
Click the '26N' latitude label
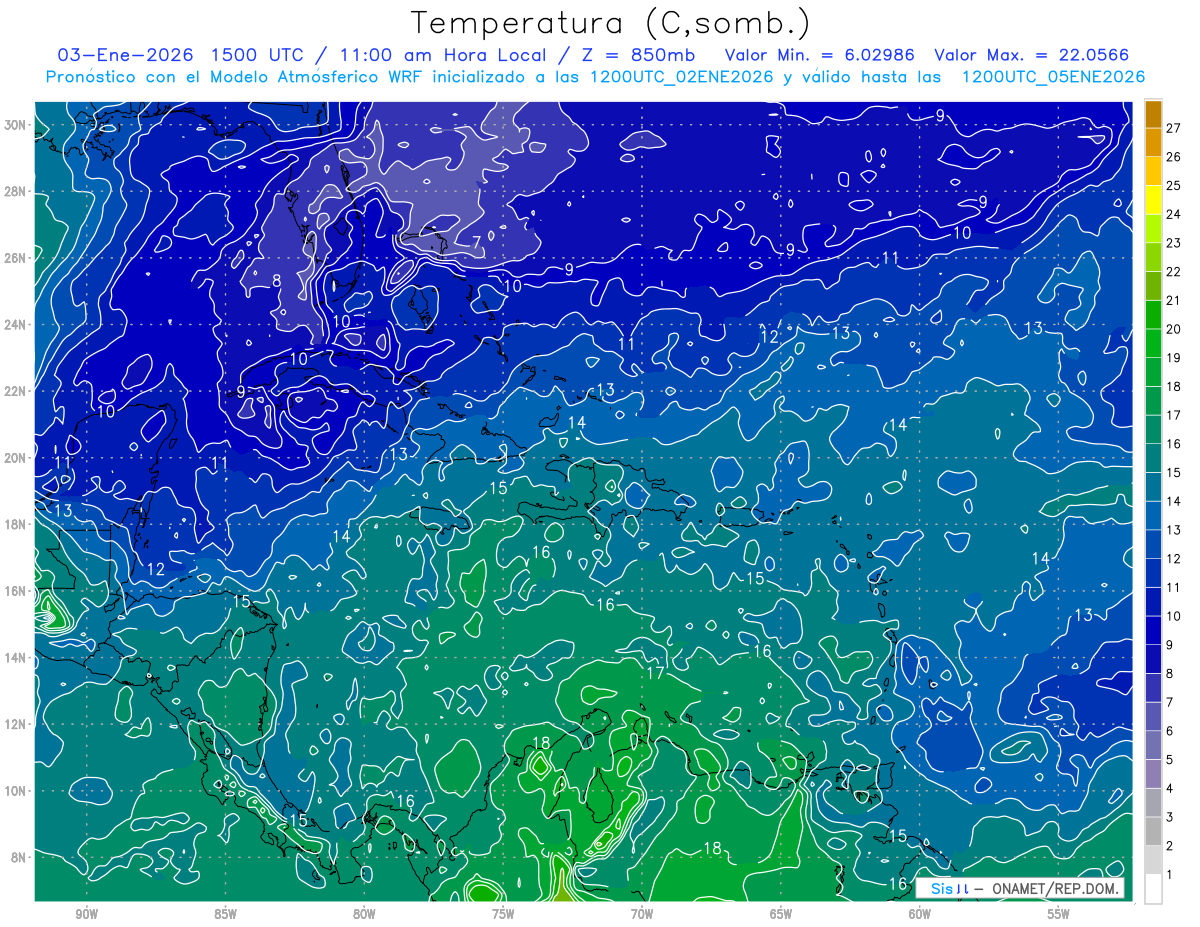tap(16, 258)
